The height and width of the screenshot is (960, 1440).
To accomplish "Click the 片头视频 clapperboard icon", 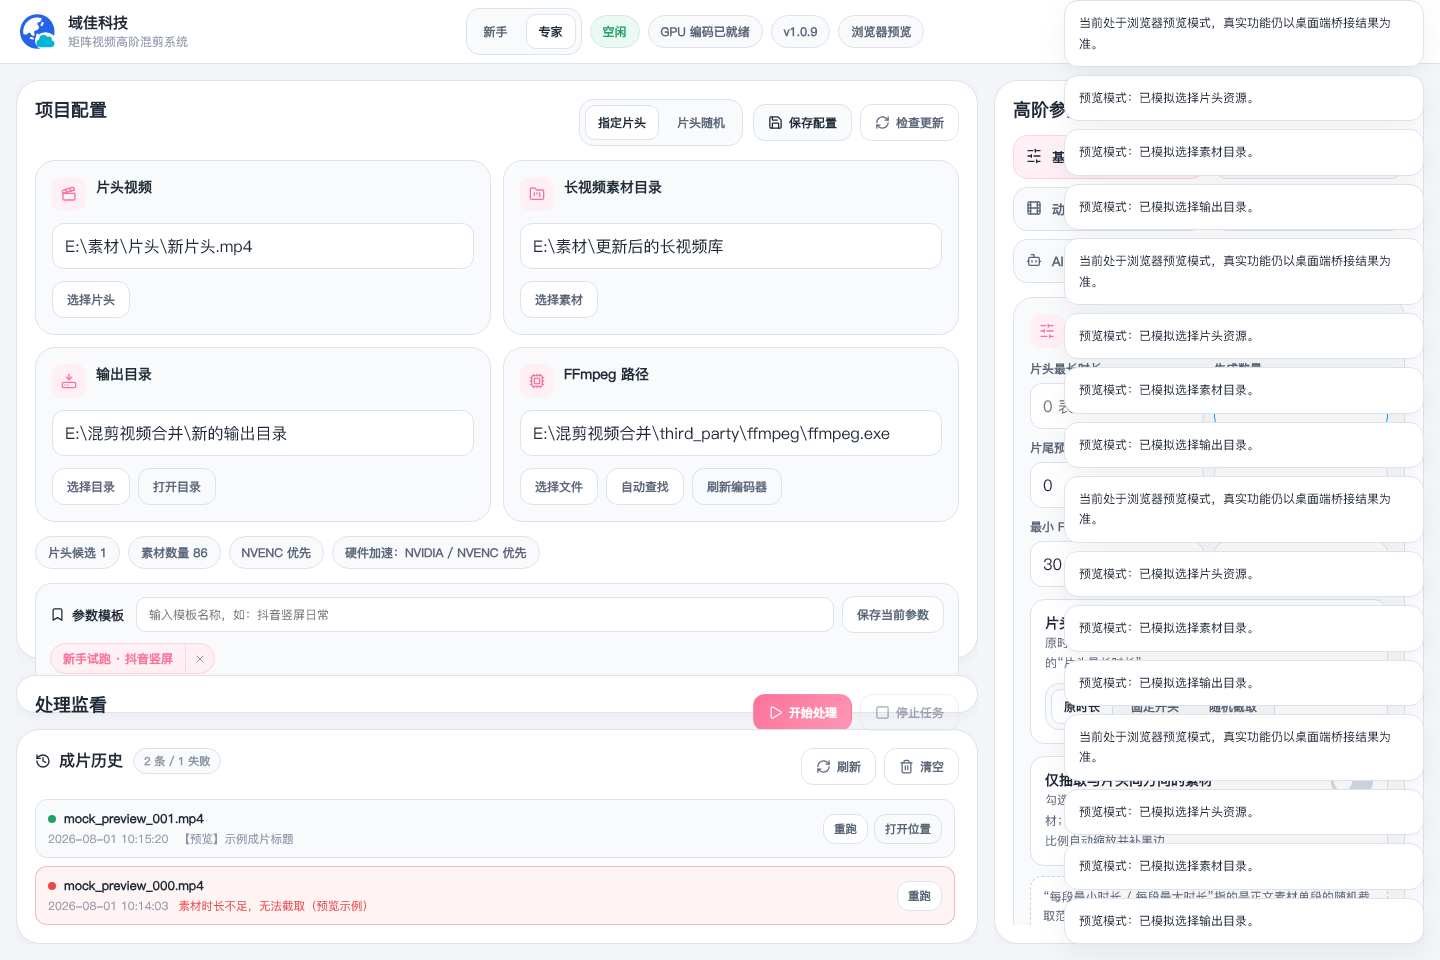I will click(x=69, y=194).
